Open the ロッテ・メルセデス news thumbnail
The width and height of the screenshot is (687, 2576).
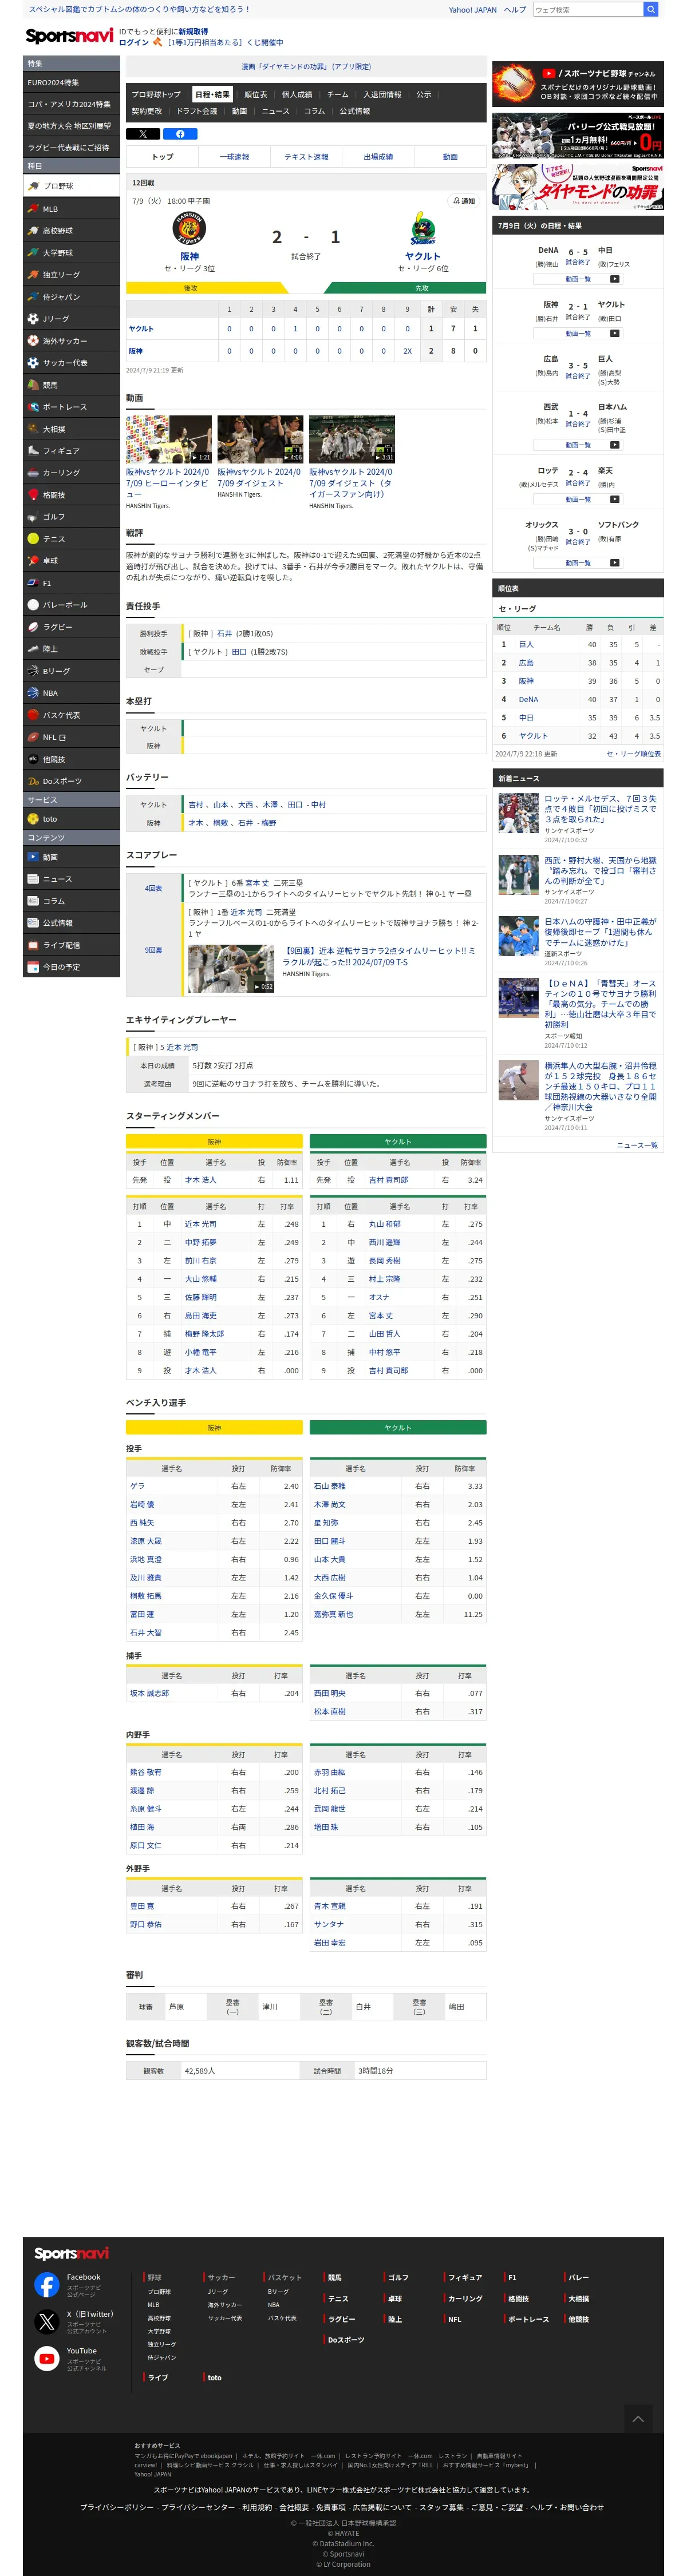(x=518, y=813)
